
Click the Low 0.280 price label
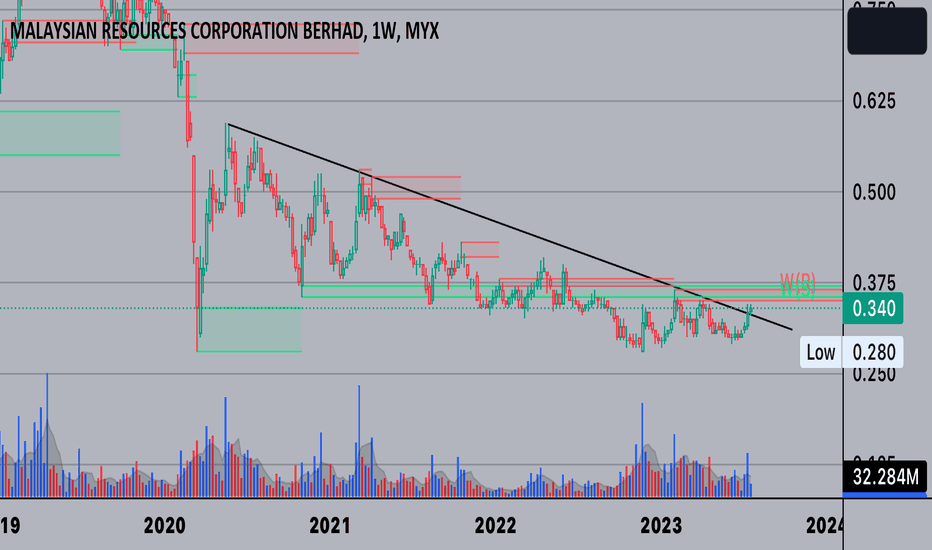(851, 352)
